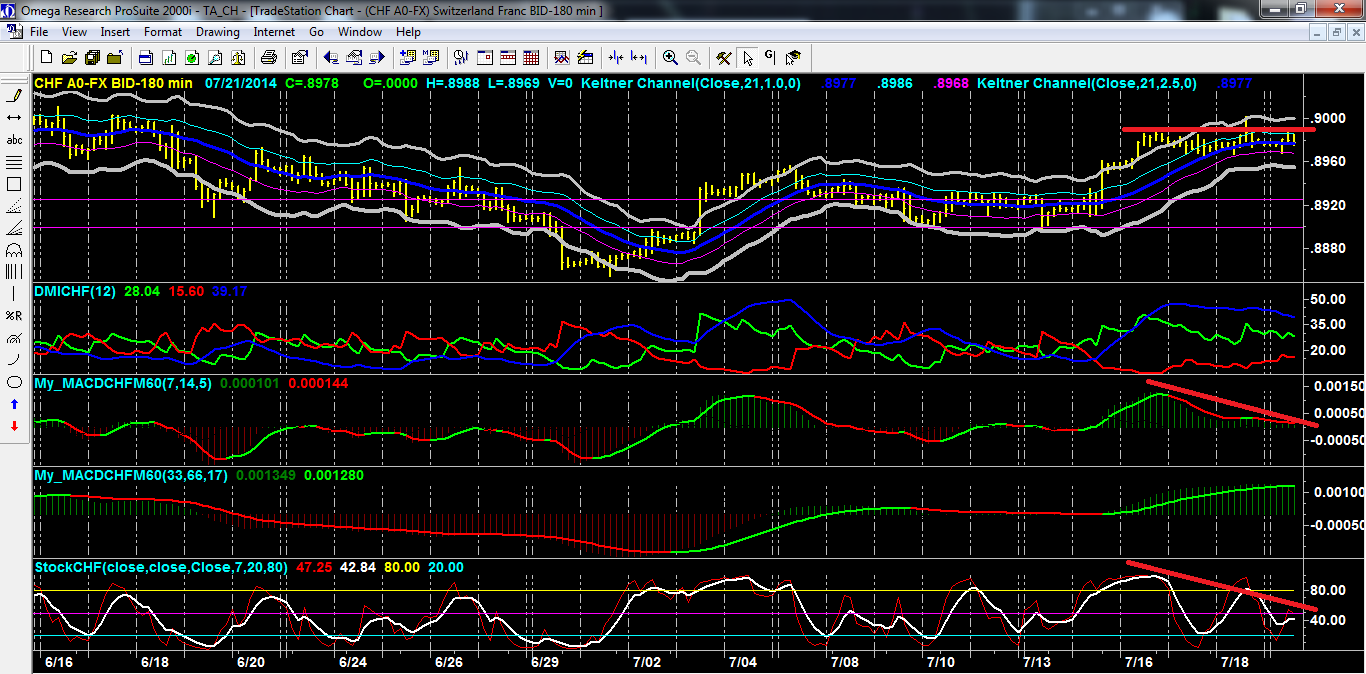This screenshot has height=674, width=1366.
Task: Select the horizontal double-arrow line tool
Action: 14,118
